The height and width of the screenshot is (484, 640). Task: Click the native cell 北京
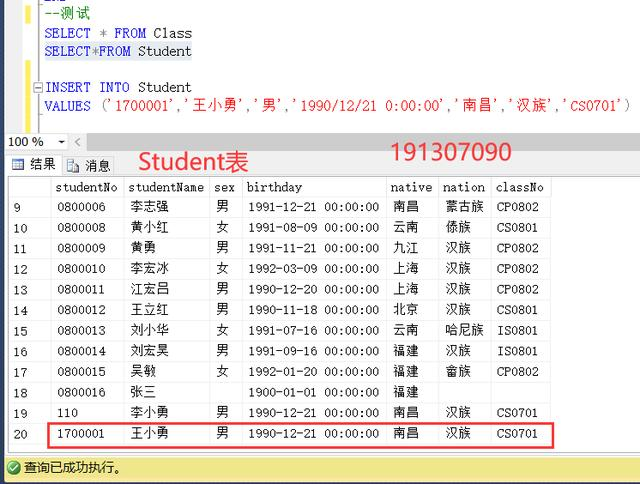click(412, 310)
